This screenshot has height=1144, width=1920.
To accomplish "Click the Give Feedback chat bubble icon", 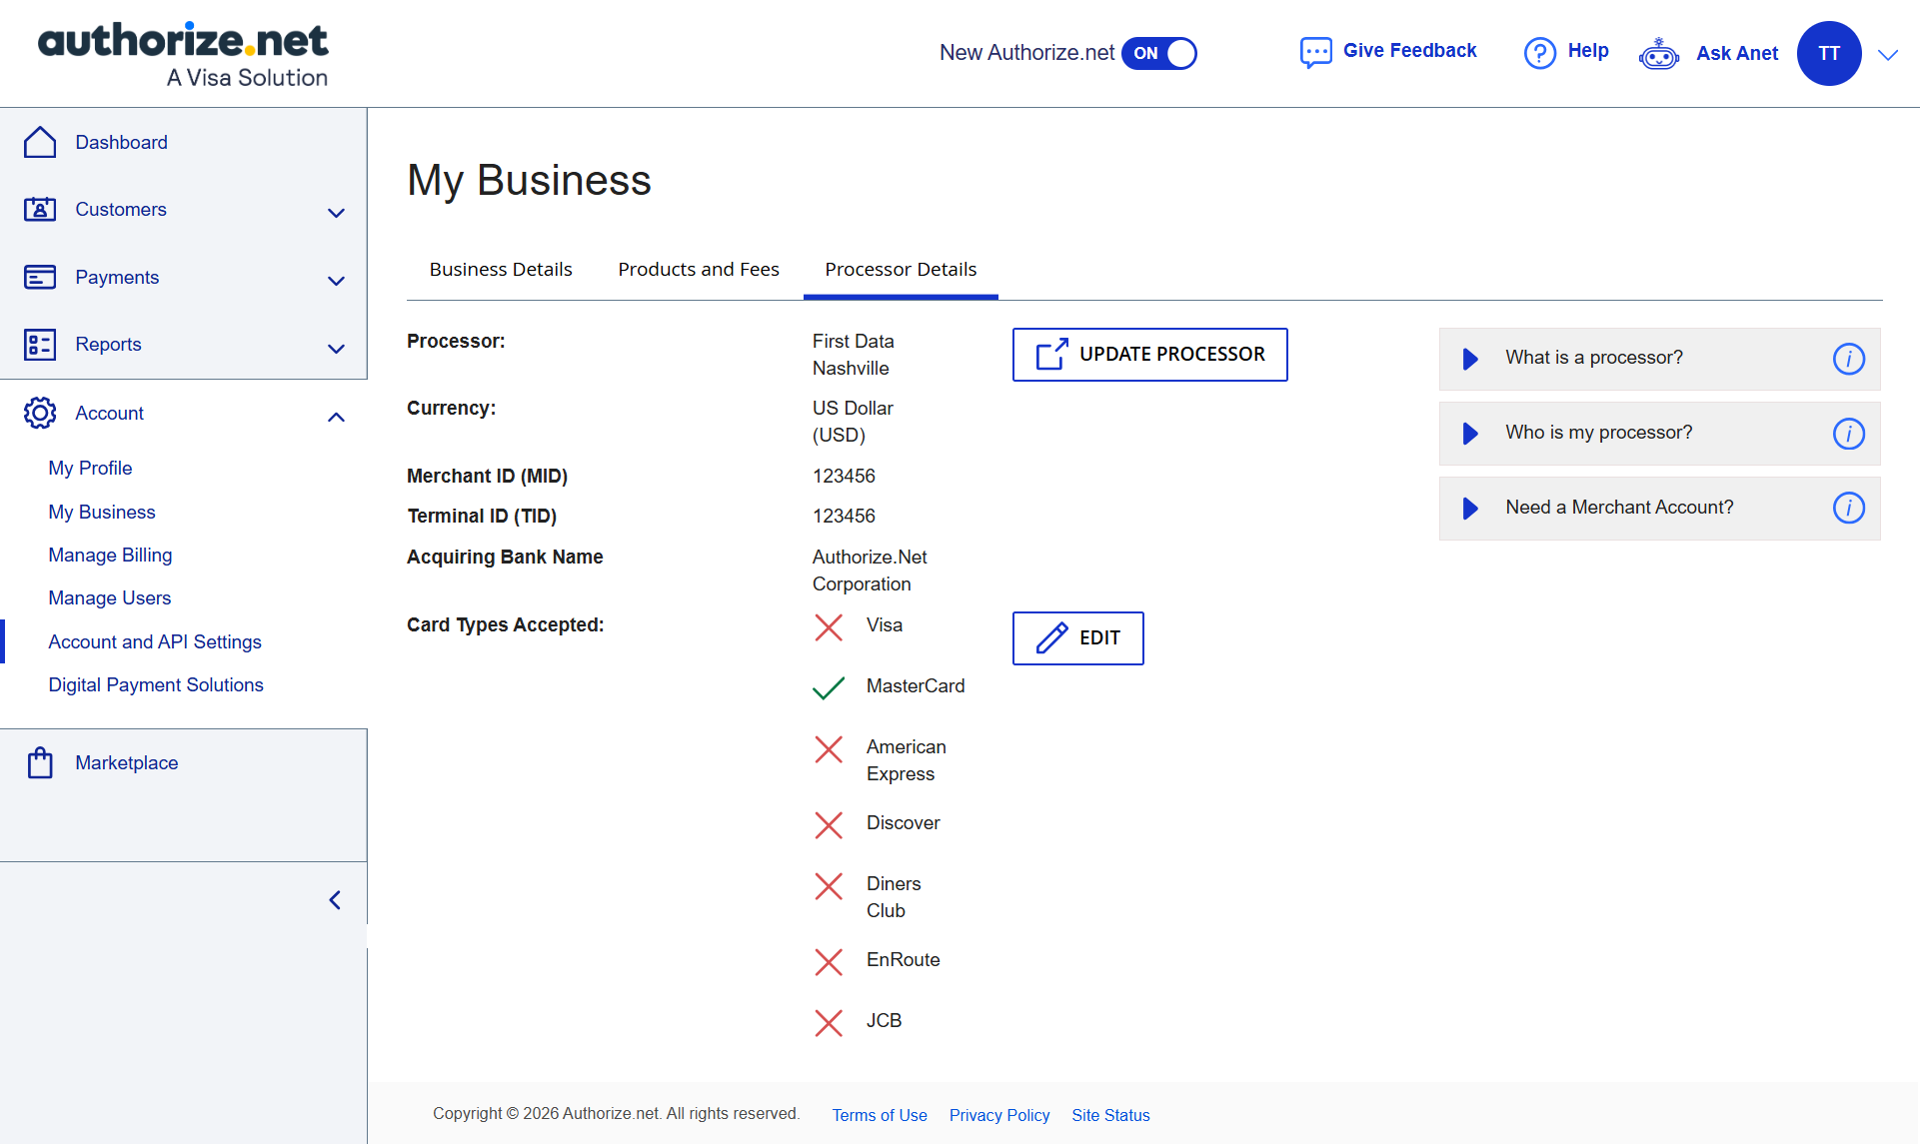I will (1316, 52).
